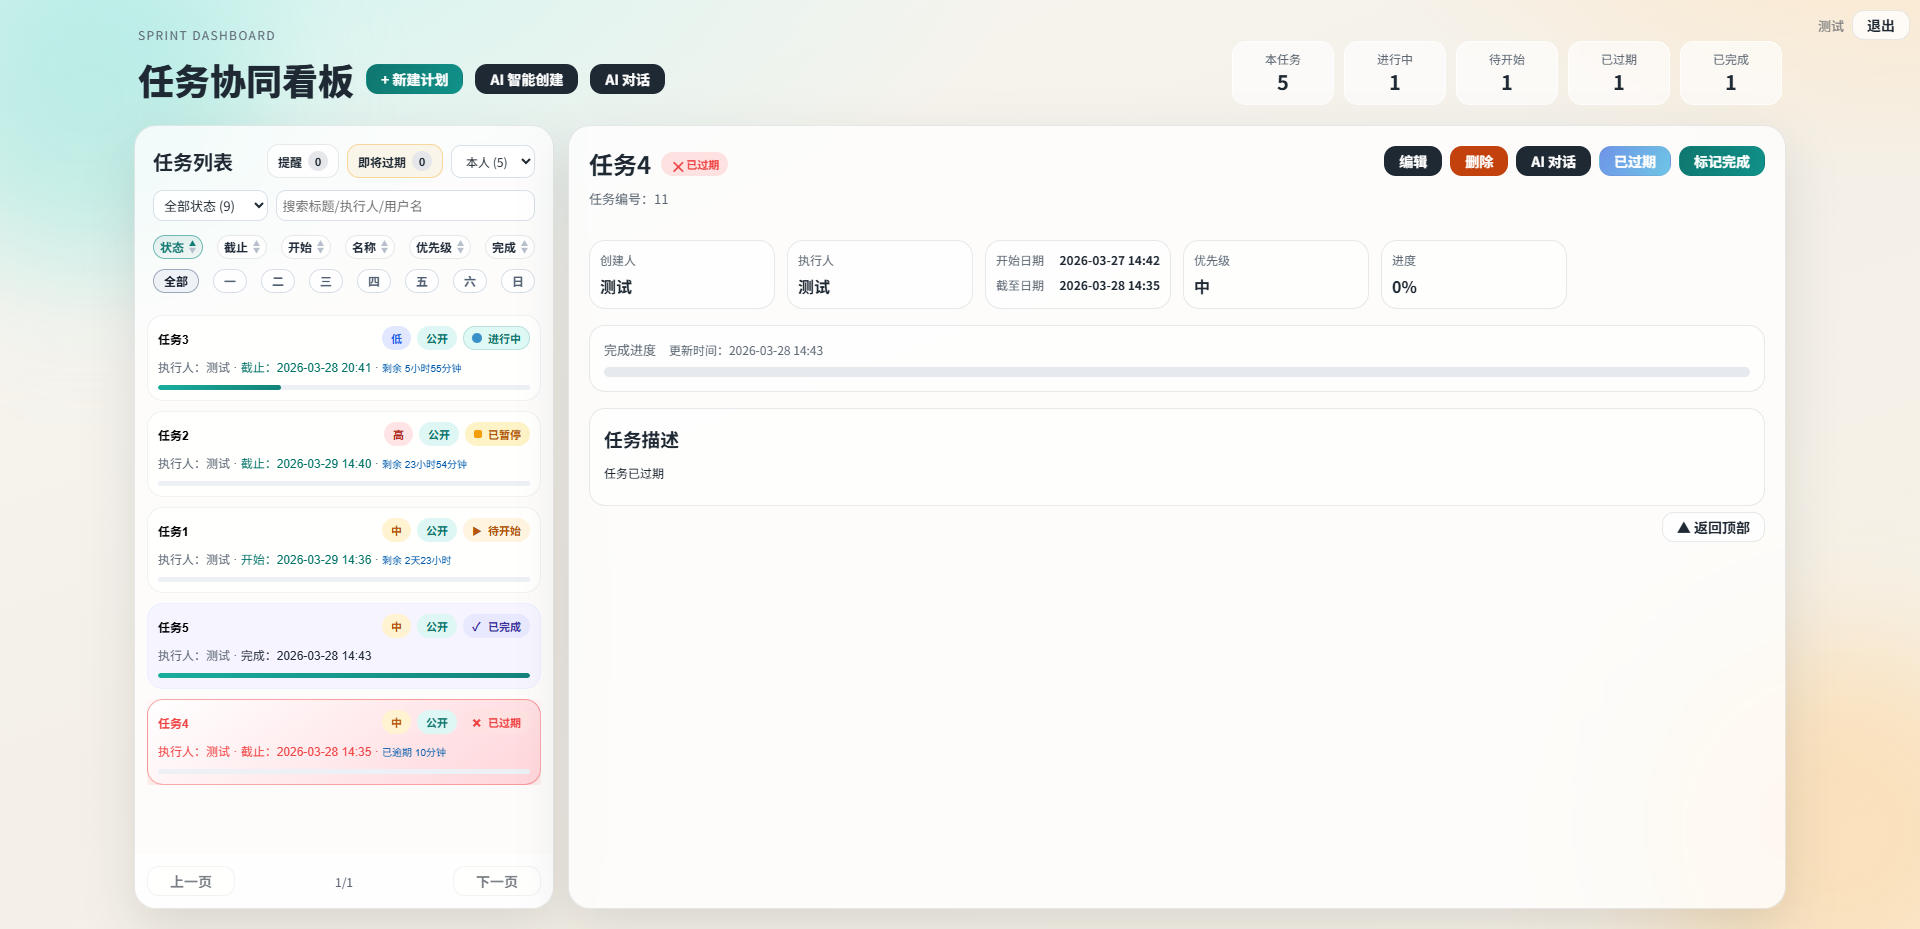1920x929 pixels.
Task: Click the 待开始 status badge on 任务1
Action: point(496,531)
